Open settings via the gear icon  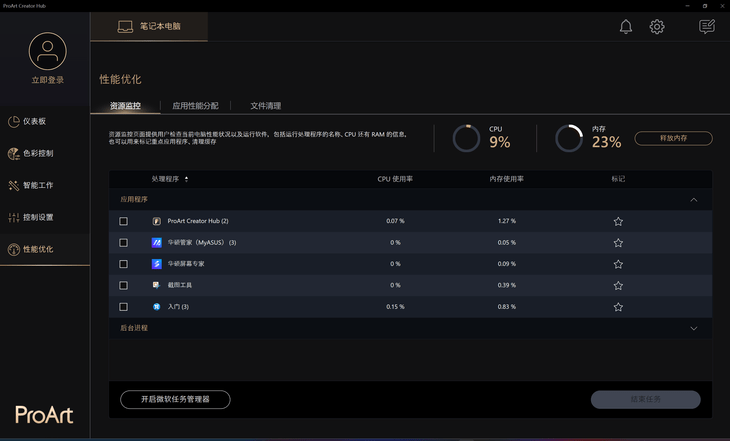pyautogui.click(x=657, y=27)
